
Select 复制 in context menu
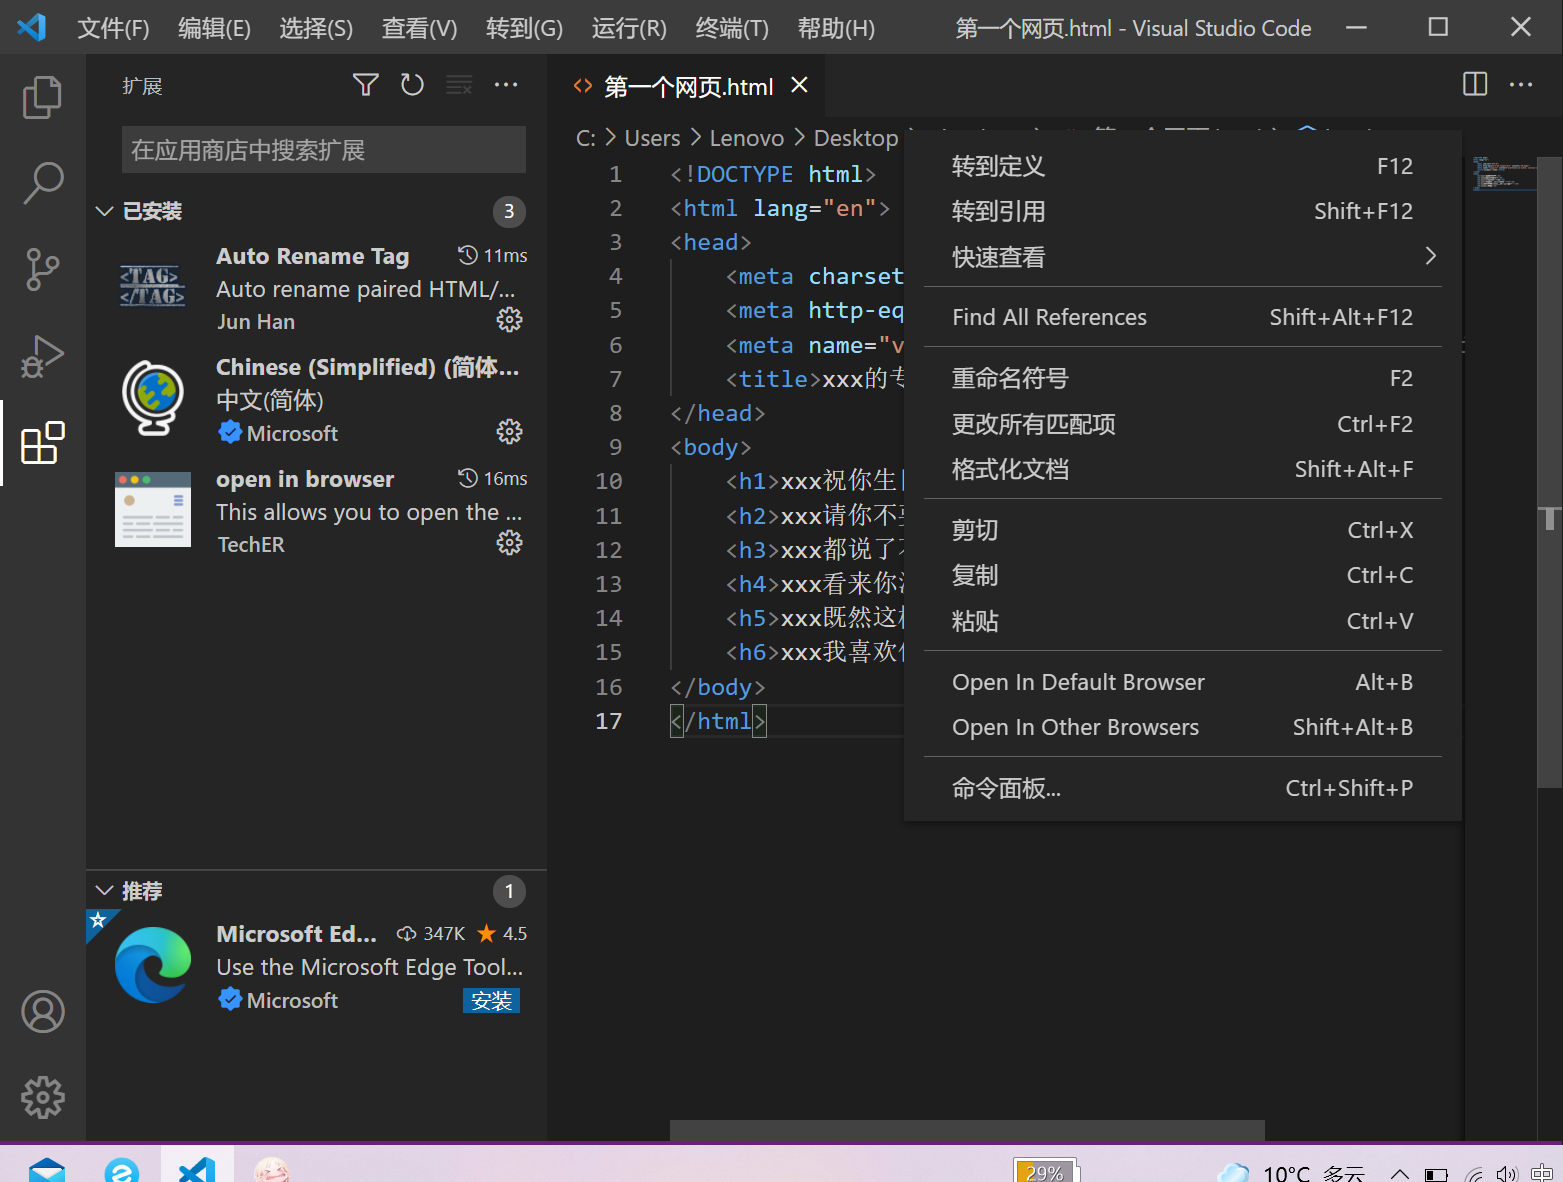click(x=1183, y=575)
